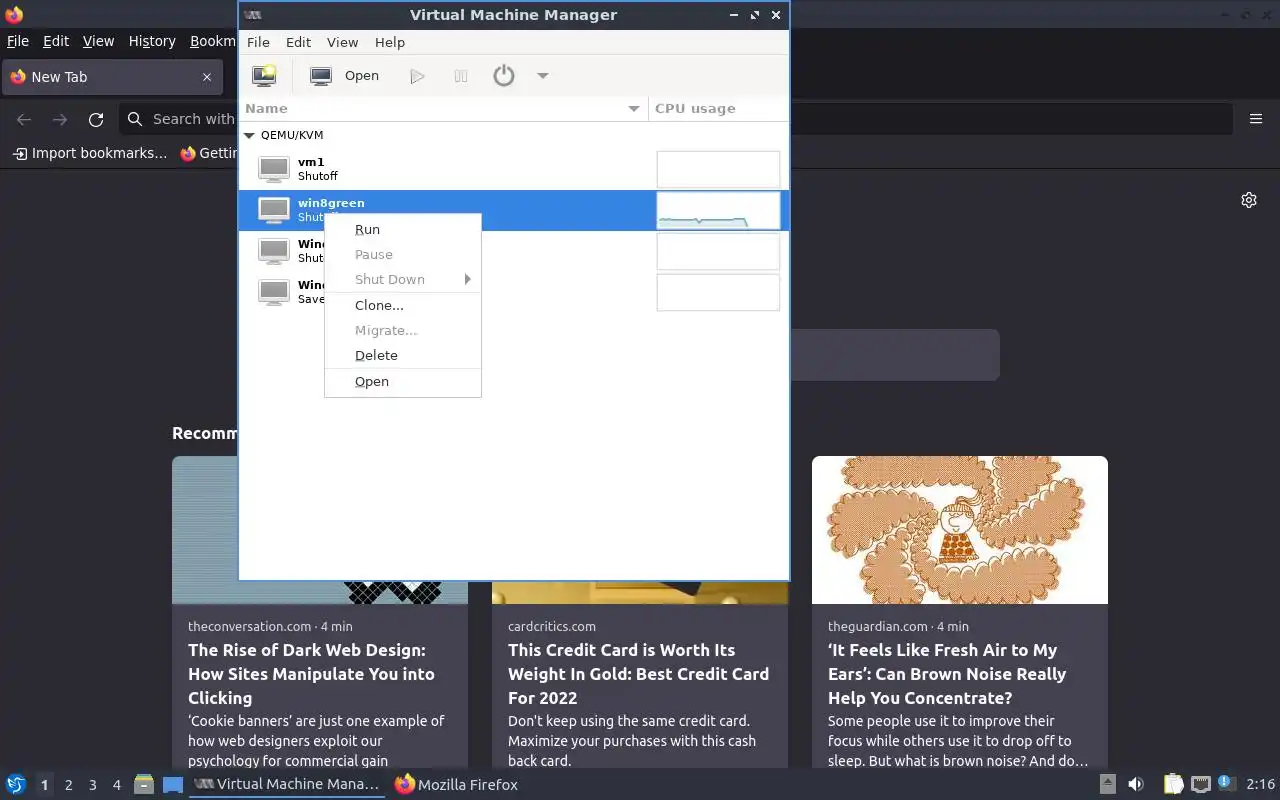Click the vm1 monitor icon
1280x800 pixels.
(274, 169)
